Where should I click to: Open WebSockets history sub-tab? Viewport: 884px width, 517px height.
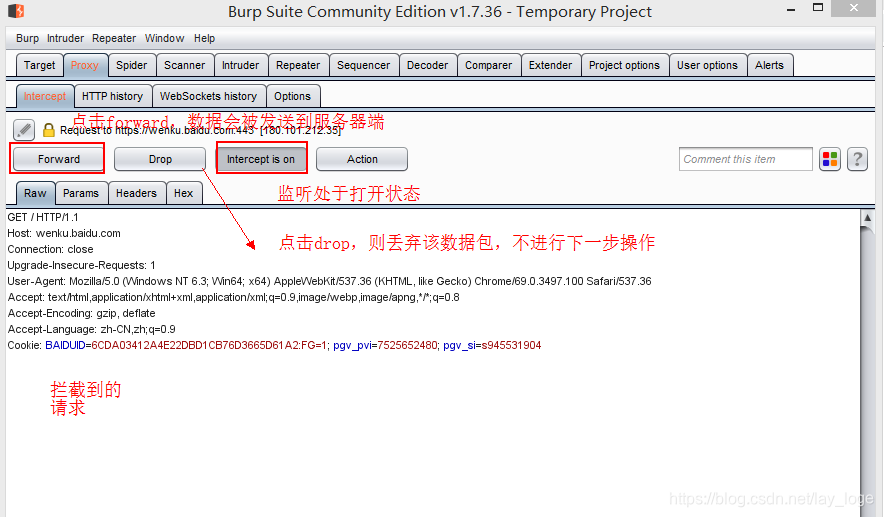208,96
